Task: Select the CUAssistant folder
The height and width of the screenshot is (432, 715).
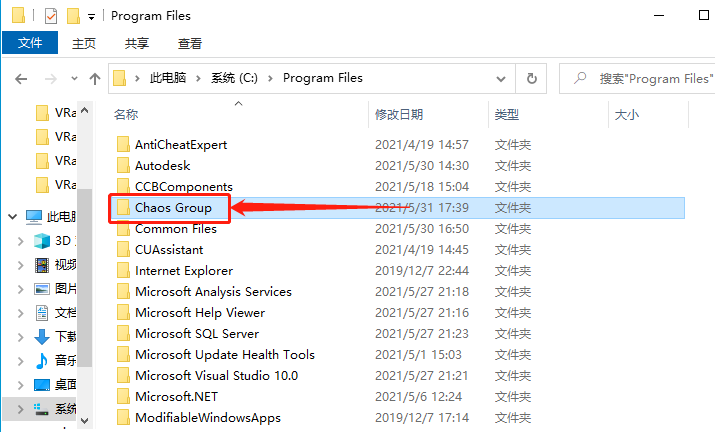Action: [169, 250]
